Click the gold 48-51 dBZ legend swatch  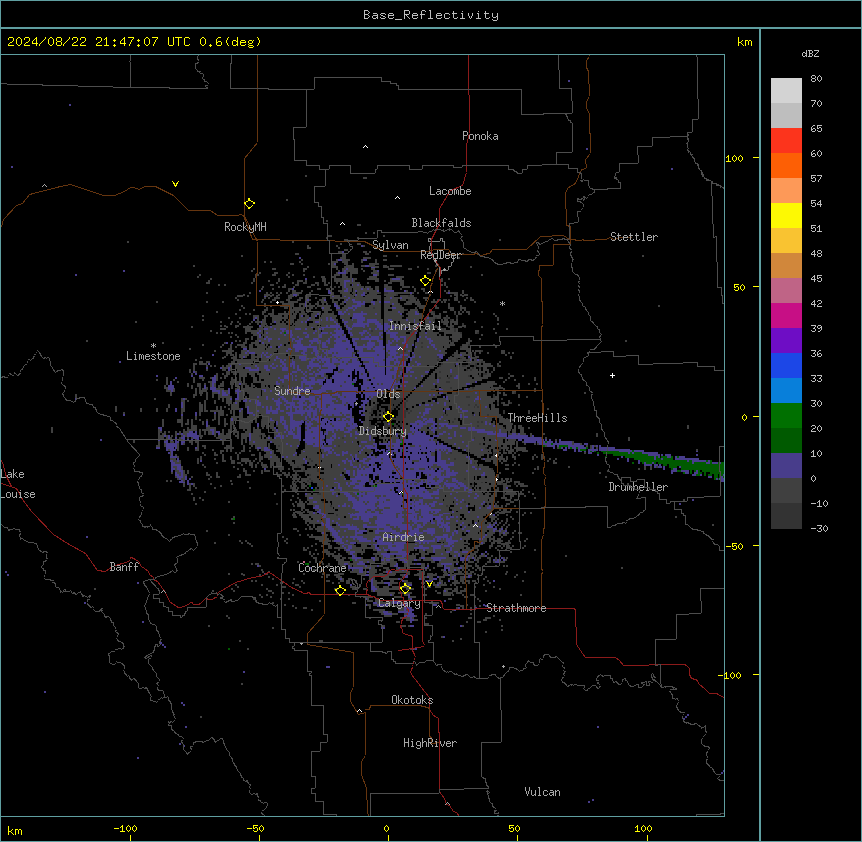coord(786,241)
